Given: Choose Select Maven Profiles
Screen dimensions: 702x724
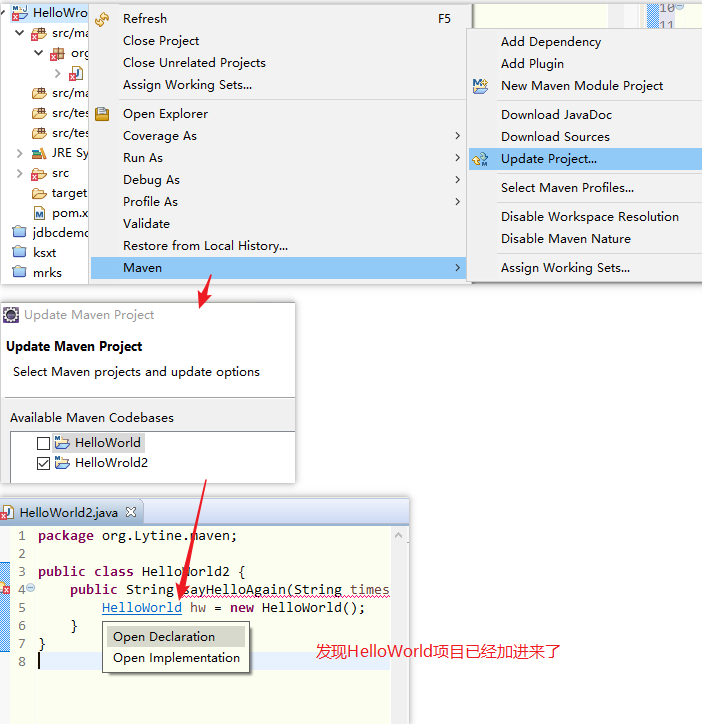Looking at the screenshot, I should pos(586,188).
